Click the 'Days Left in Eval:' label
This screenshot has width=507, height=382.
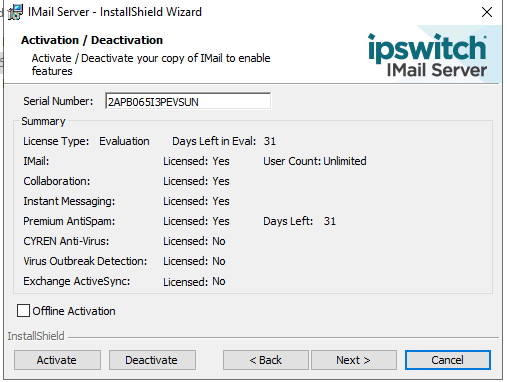pyautogui.click(x=214, y=141)
